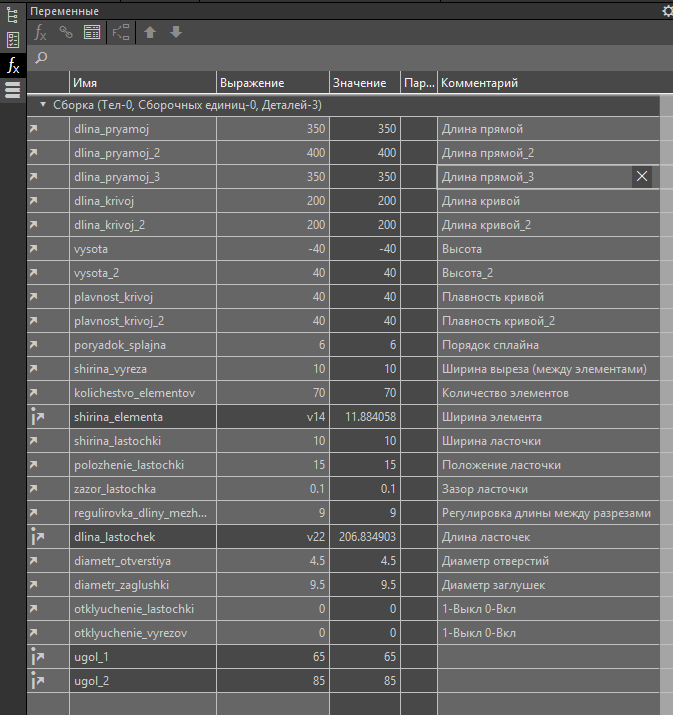The width and height of the screenshot is (673, 715).
Task: Select expression cell of shirina_elementa
Action: pyautogui.click(x=272, y=417)
